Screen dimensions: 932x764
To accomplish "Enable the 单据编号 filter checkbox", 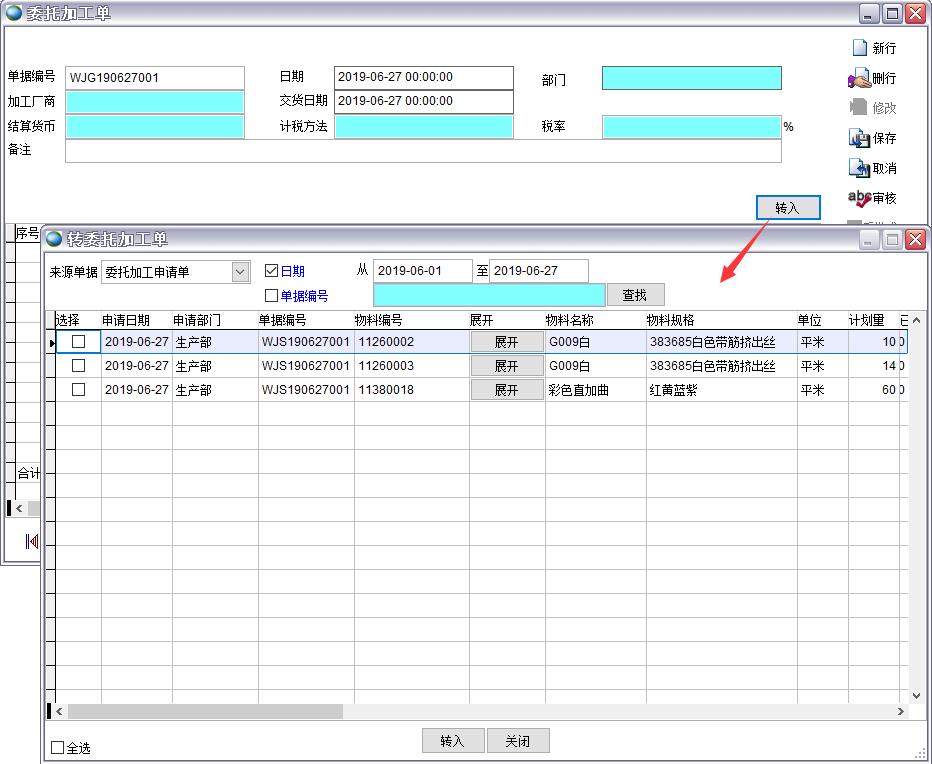I will click(x=271, y=296).
